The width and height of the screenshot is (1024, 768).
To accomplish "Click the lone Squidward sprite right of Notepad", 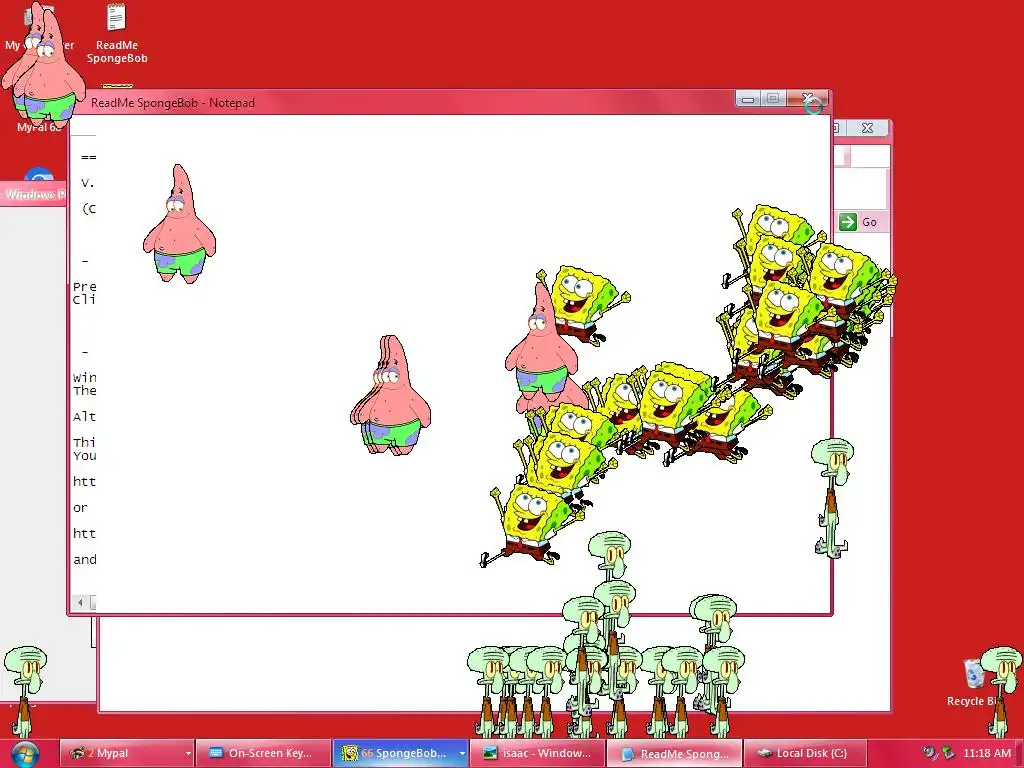I will pyautogui.click(x=832, y=498).
